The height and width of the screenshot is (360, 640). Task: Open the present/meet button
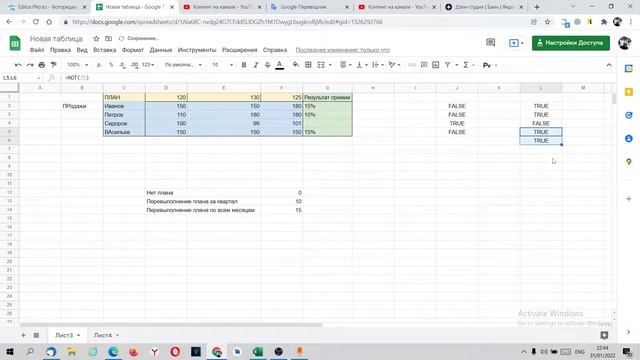(x=516, y=43)
